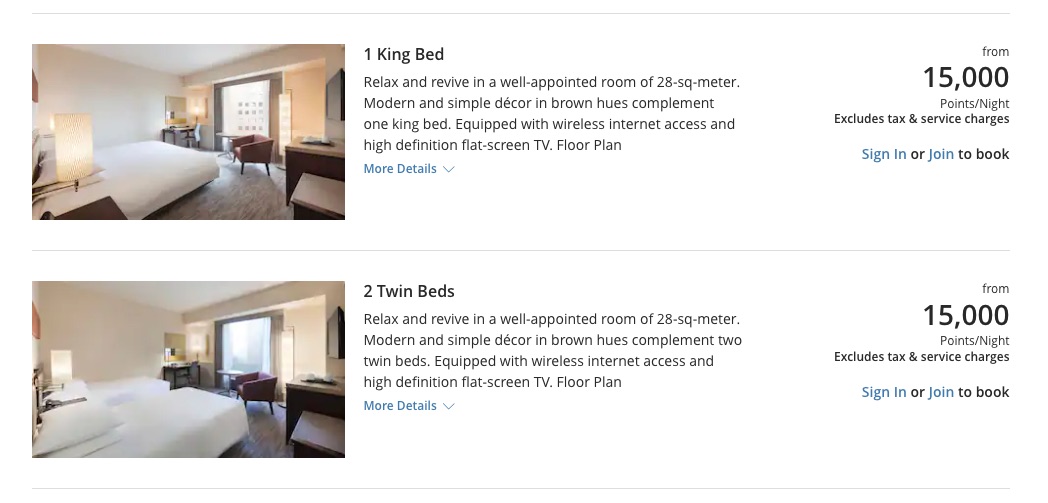1048x503 pixels.
Task: Select the 1 King Bed room title
Action: tap(404, 54)
